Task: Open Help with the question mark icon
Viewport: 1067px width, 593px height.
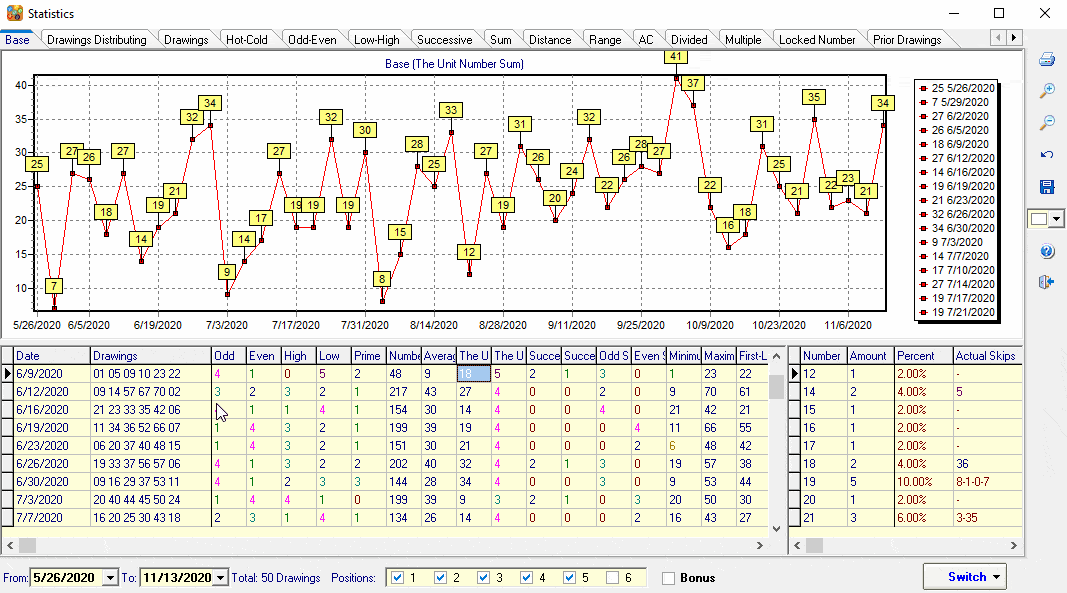Action: (x=1047, y=251)
